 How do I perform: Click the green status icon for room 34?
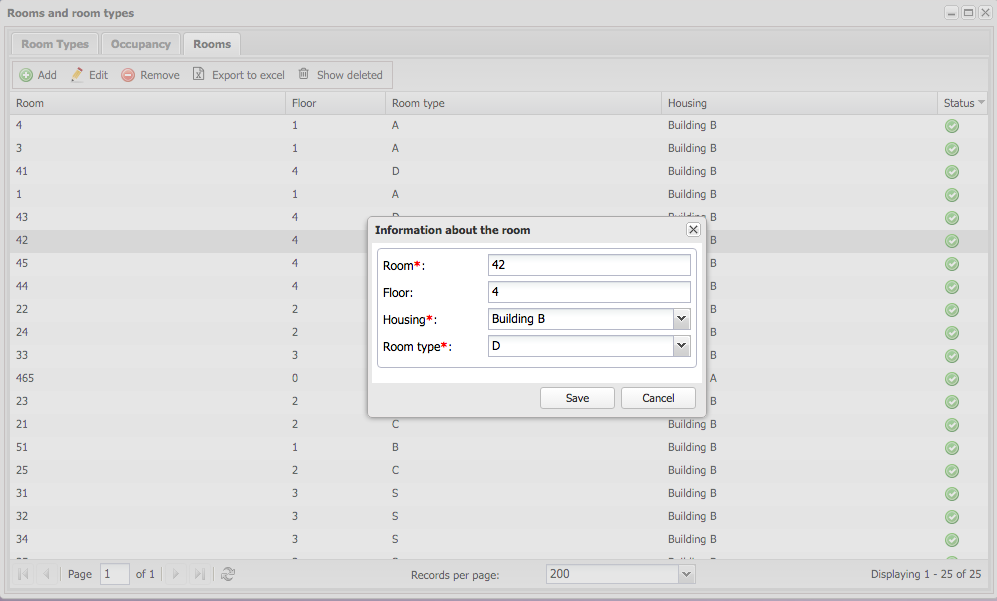coord(952,539)
